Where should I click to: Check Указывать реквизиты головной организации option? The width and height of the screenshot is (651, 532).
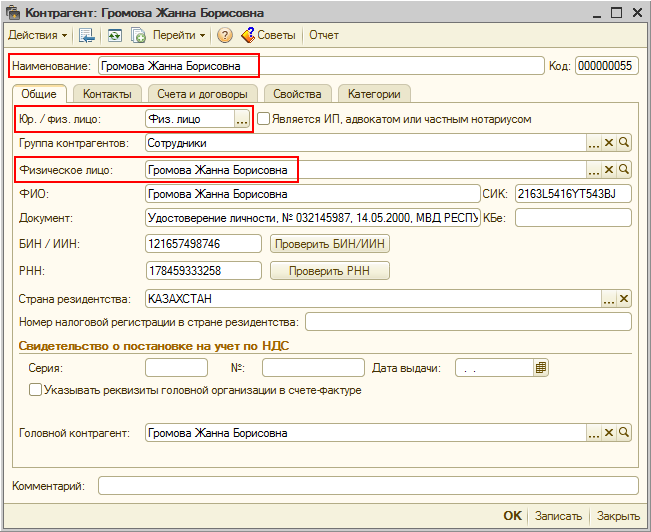pyautogui.click(x=36, y=391)
